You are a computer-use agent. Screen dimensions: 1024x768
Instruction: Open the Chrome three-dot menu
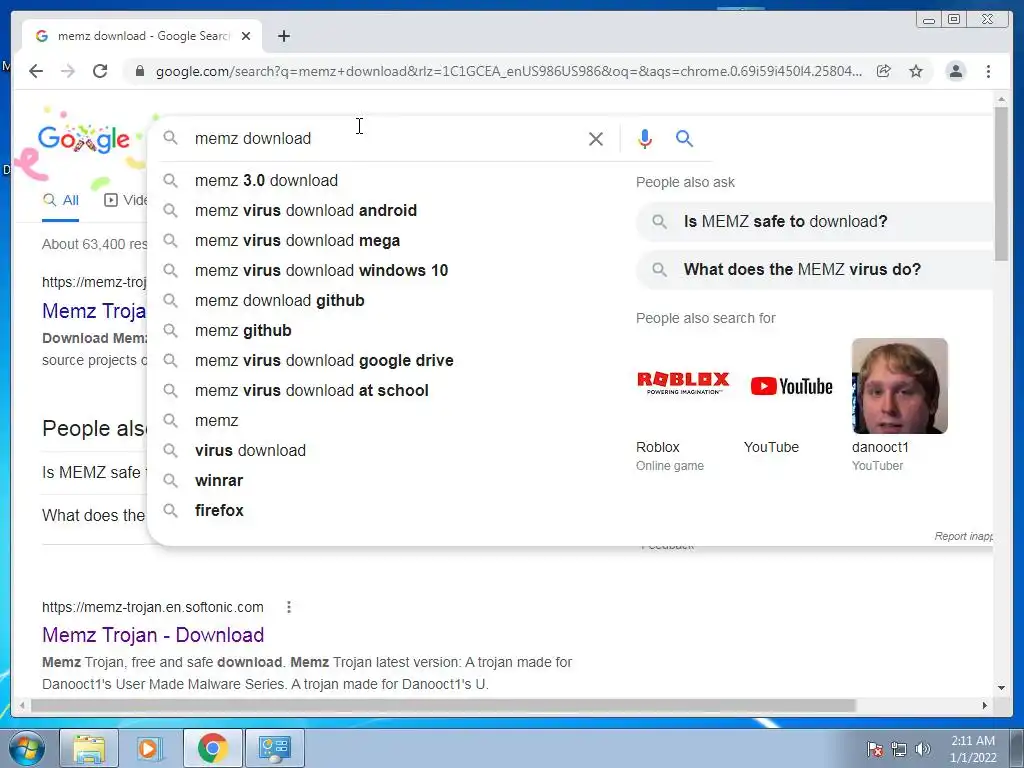click(x=988, y=71)
